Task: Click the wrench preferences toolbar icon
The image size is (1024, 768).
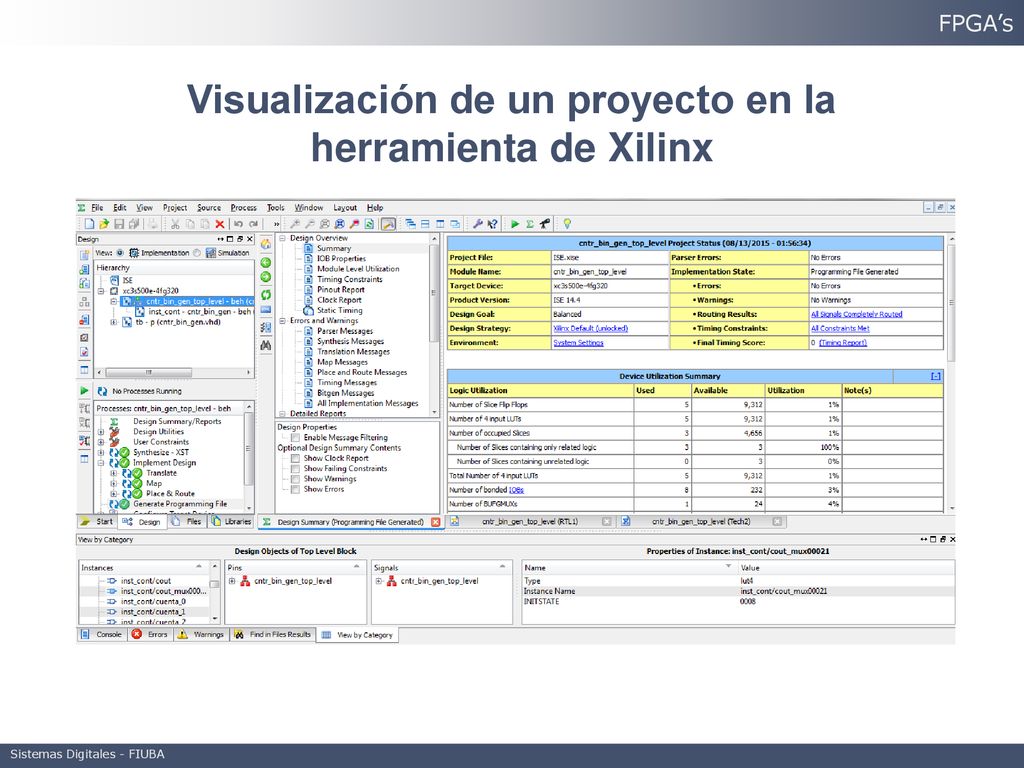Action: point(477,224)
